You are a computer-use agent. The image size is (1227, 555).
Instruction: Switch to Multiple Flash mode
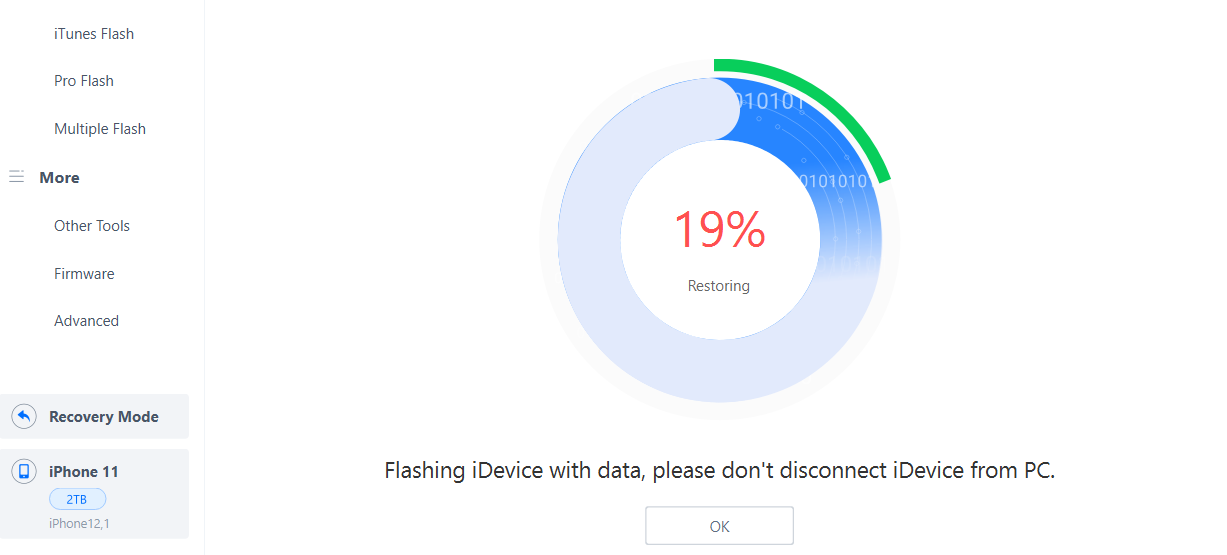click(x=100, y=129)
